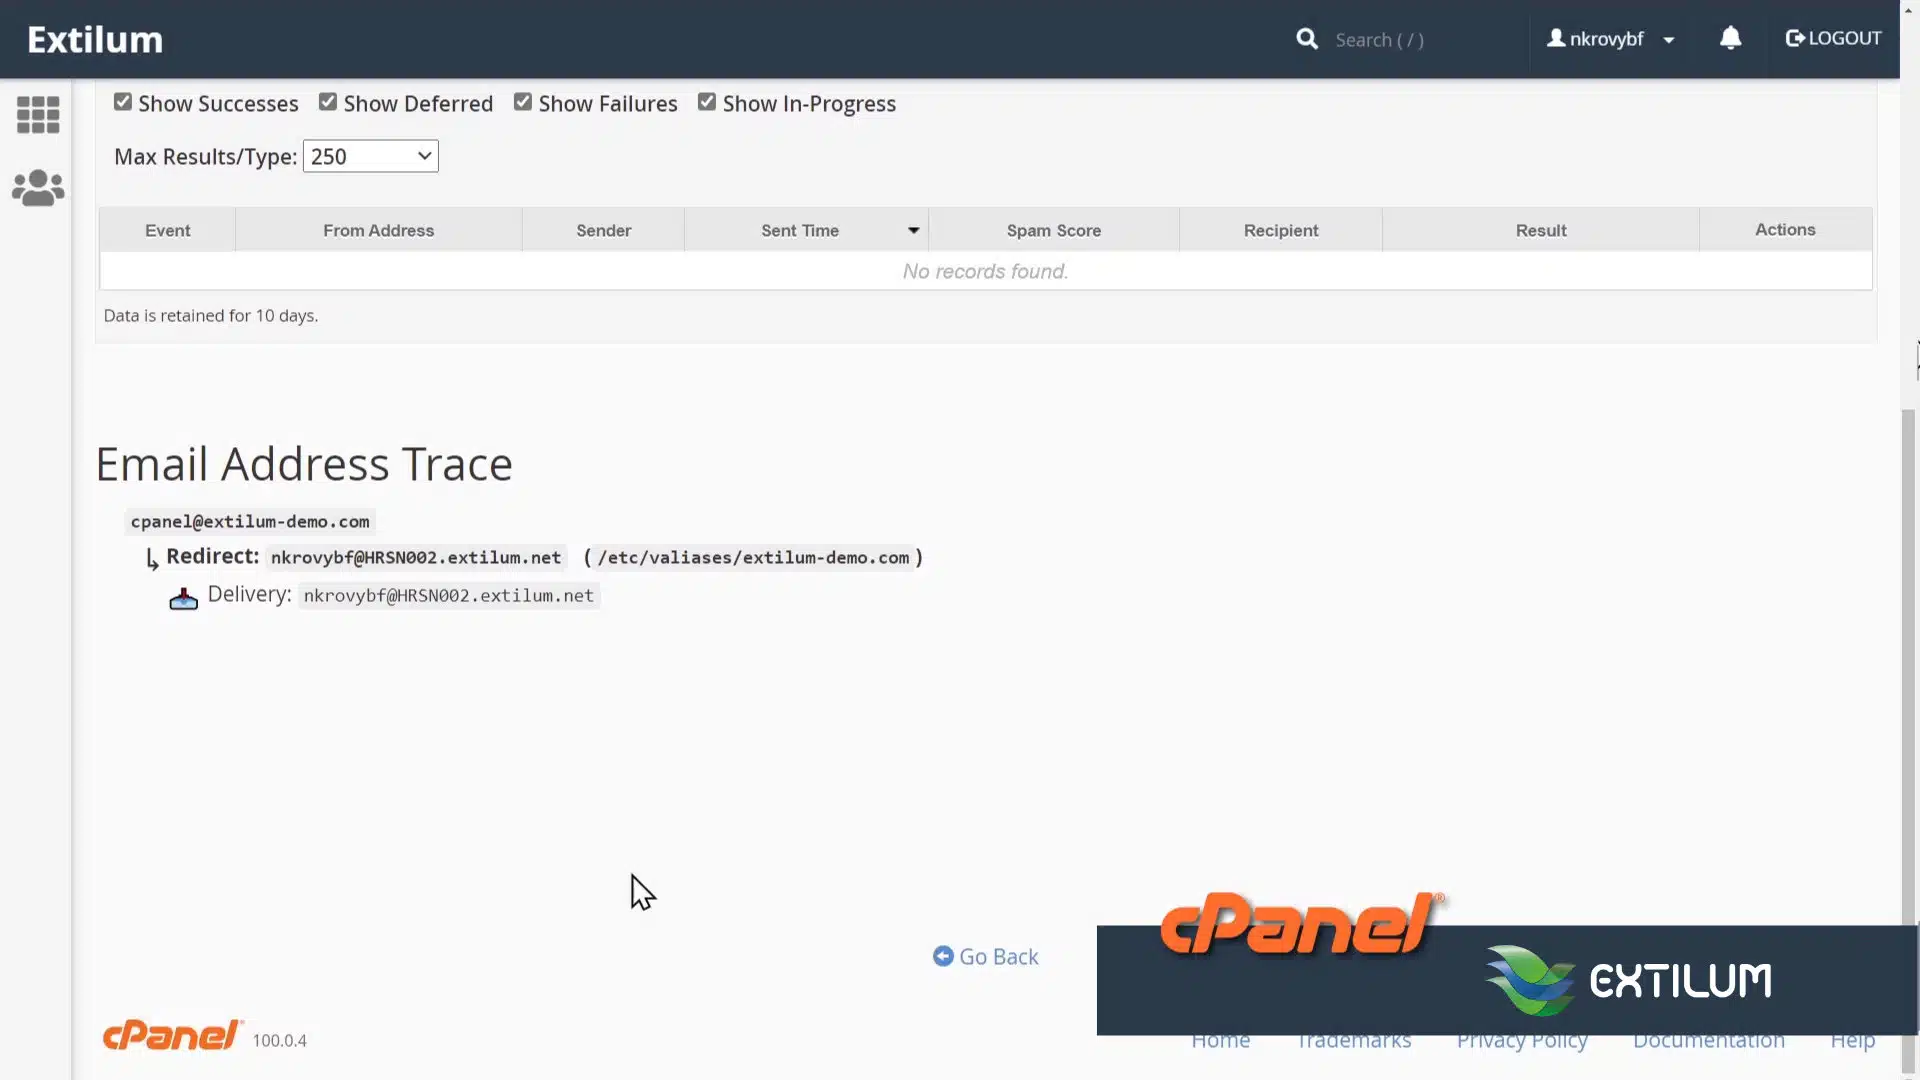This screenshot has width=1920, height=1080.
Task: Click 'Data is retained for 10 days.' text
Action: coord(211,316)
